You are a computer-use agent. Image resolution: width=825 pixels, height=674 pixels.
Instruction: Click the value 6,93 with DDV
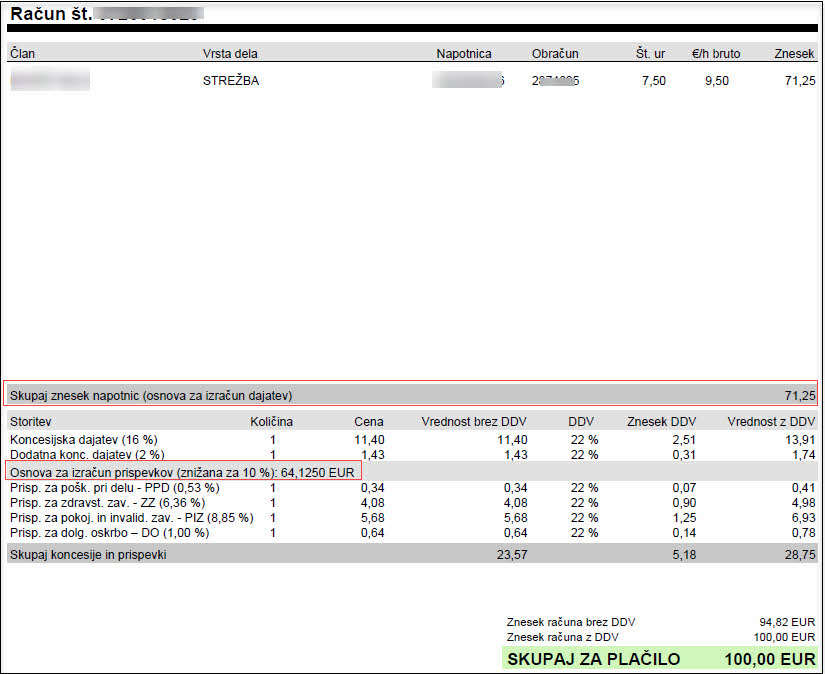[803, 518]
